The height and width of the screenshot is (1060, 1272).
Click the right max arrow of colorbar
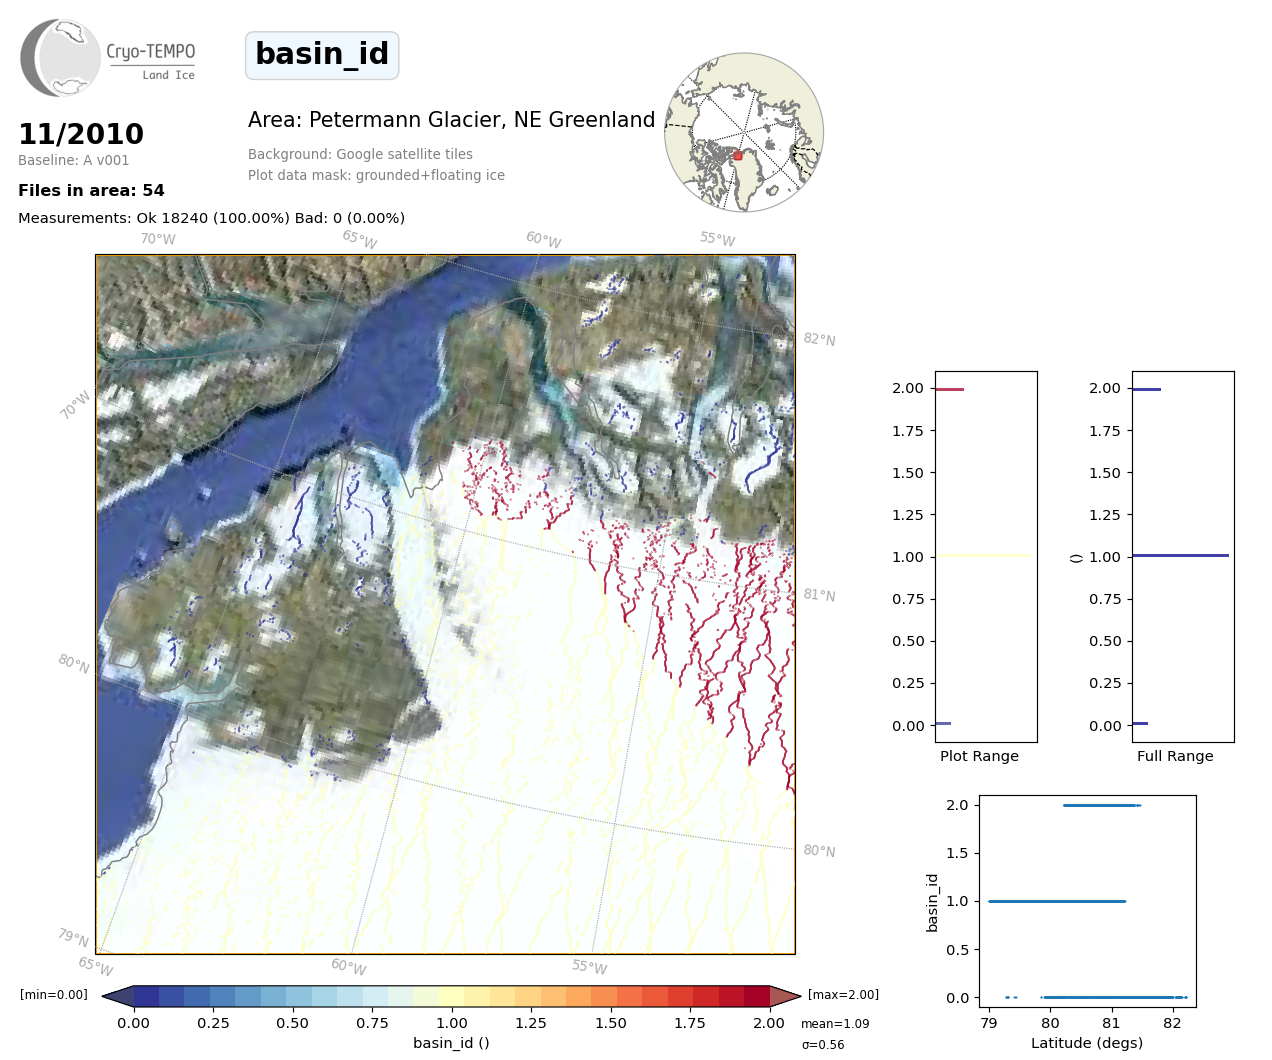coord(785,996)
